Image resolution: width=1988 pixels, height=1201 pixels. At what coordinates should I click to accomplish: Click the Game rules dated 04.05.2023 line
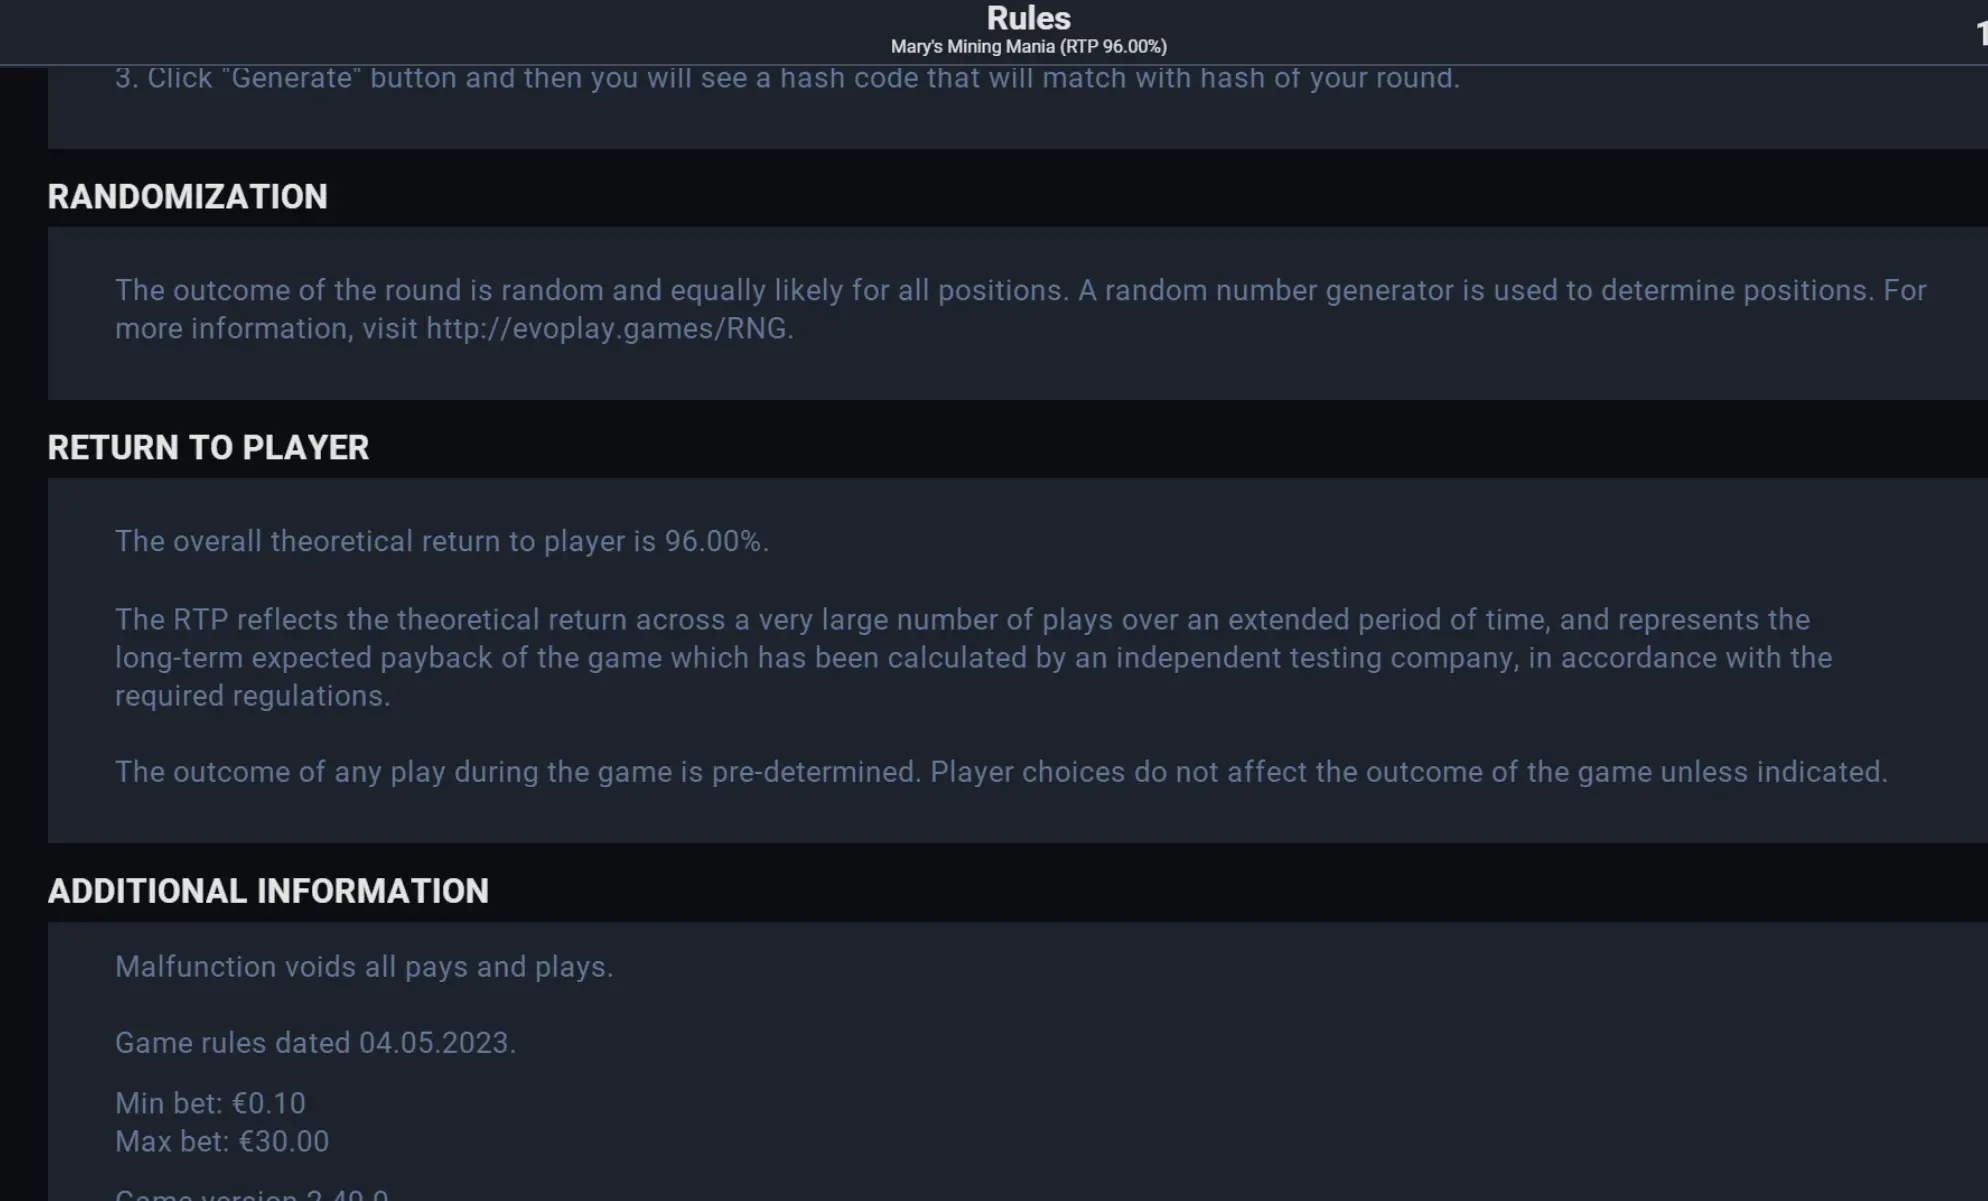(315, 1043)
